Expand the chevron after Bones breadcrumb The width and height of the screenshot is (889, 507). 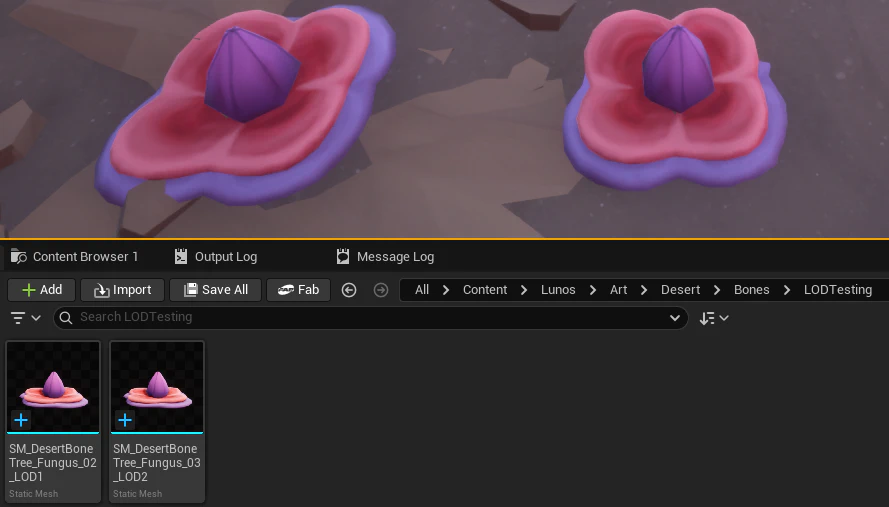point(786,290)
